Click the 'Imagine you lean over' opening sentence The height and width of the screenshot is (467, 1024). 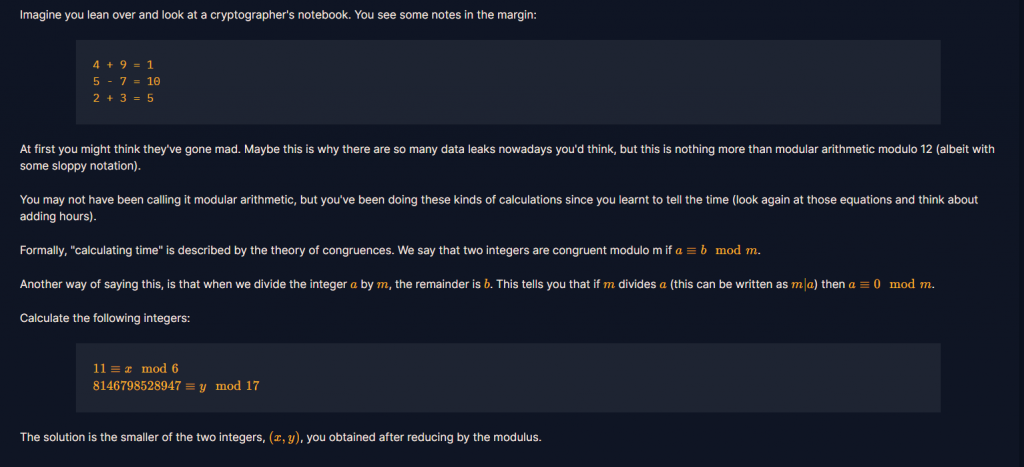tap(278, 14)
